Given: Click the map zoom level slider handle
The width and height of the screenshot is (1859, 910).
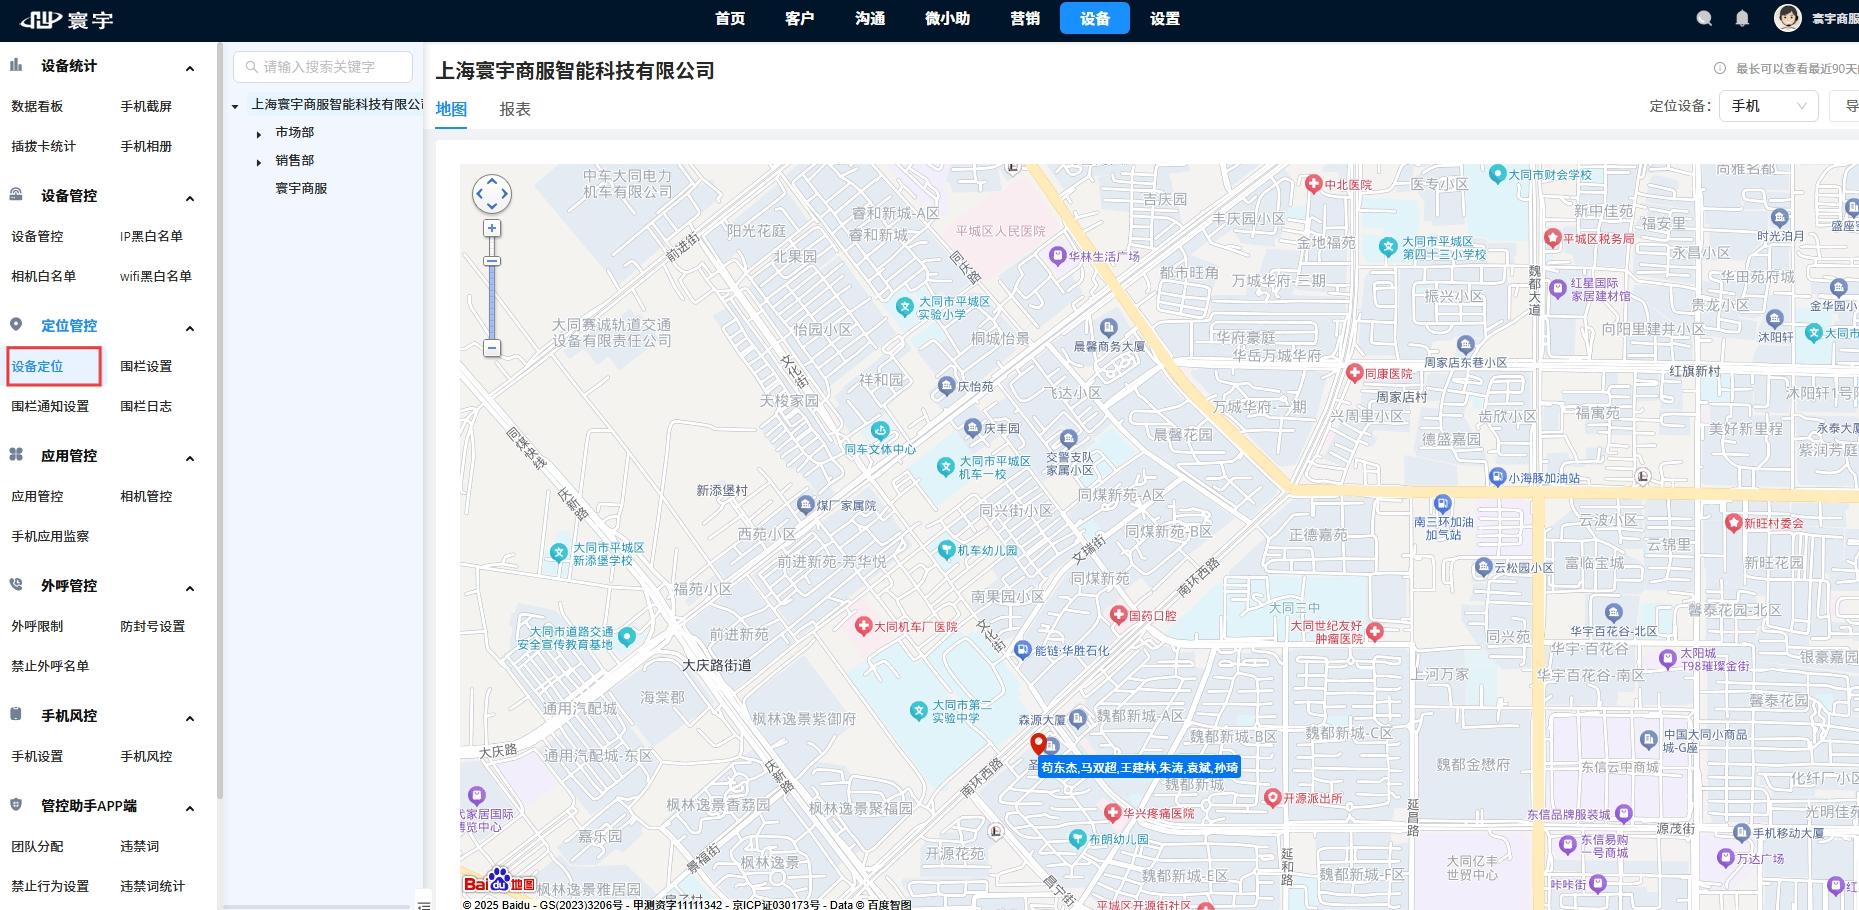Looking at the screenshot, I should point(492,261).
